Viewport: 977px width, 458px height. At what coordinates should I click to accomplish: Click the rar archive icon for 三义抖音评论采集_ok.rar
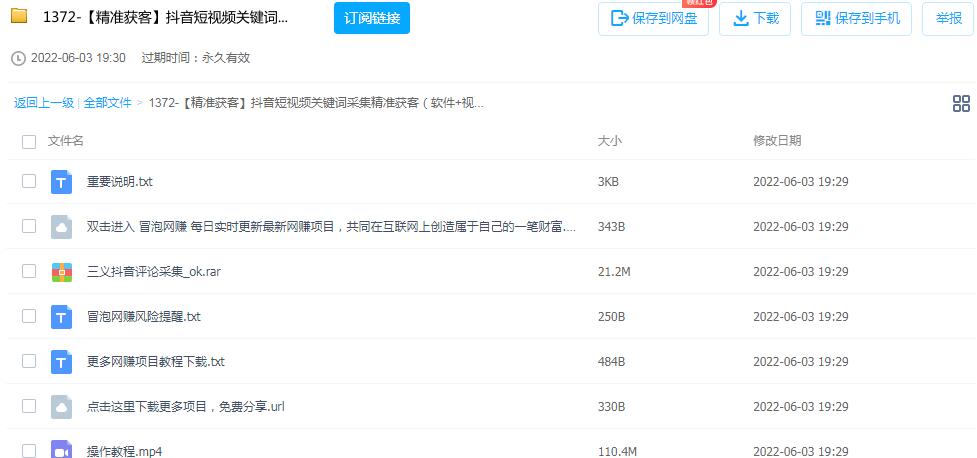(x=61, y=272)
